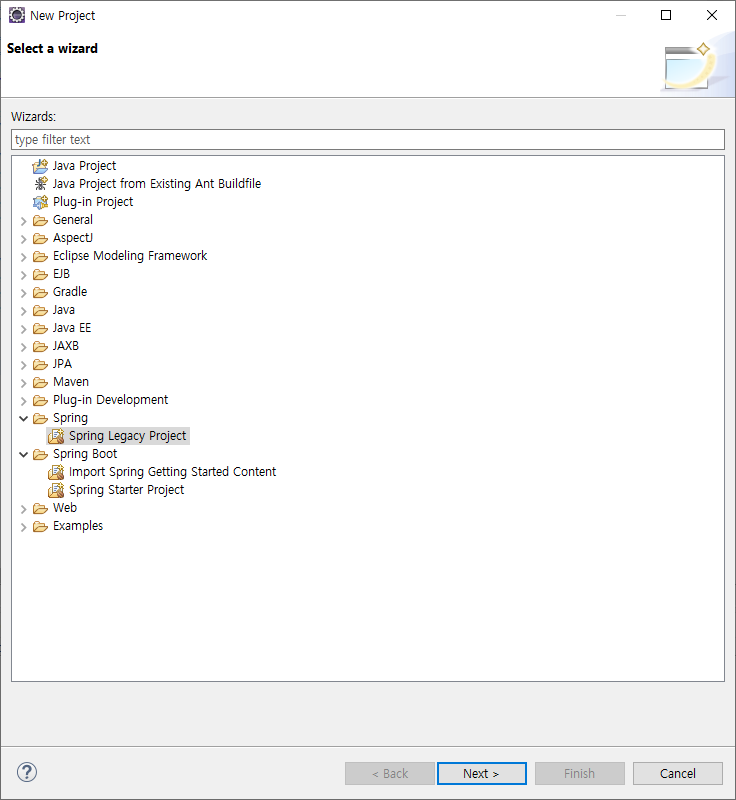
Task: Expand the Examples category
Action: [x=23, y=527]
